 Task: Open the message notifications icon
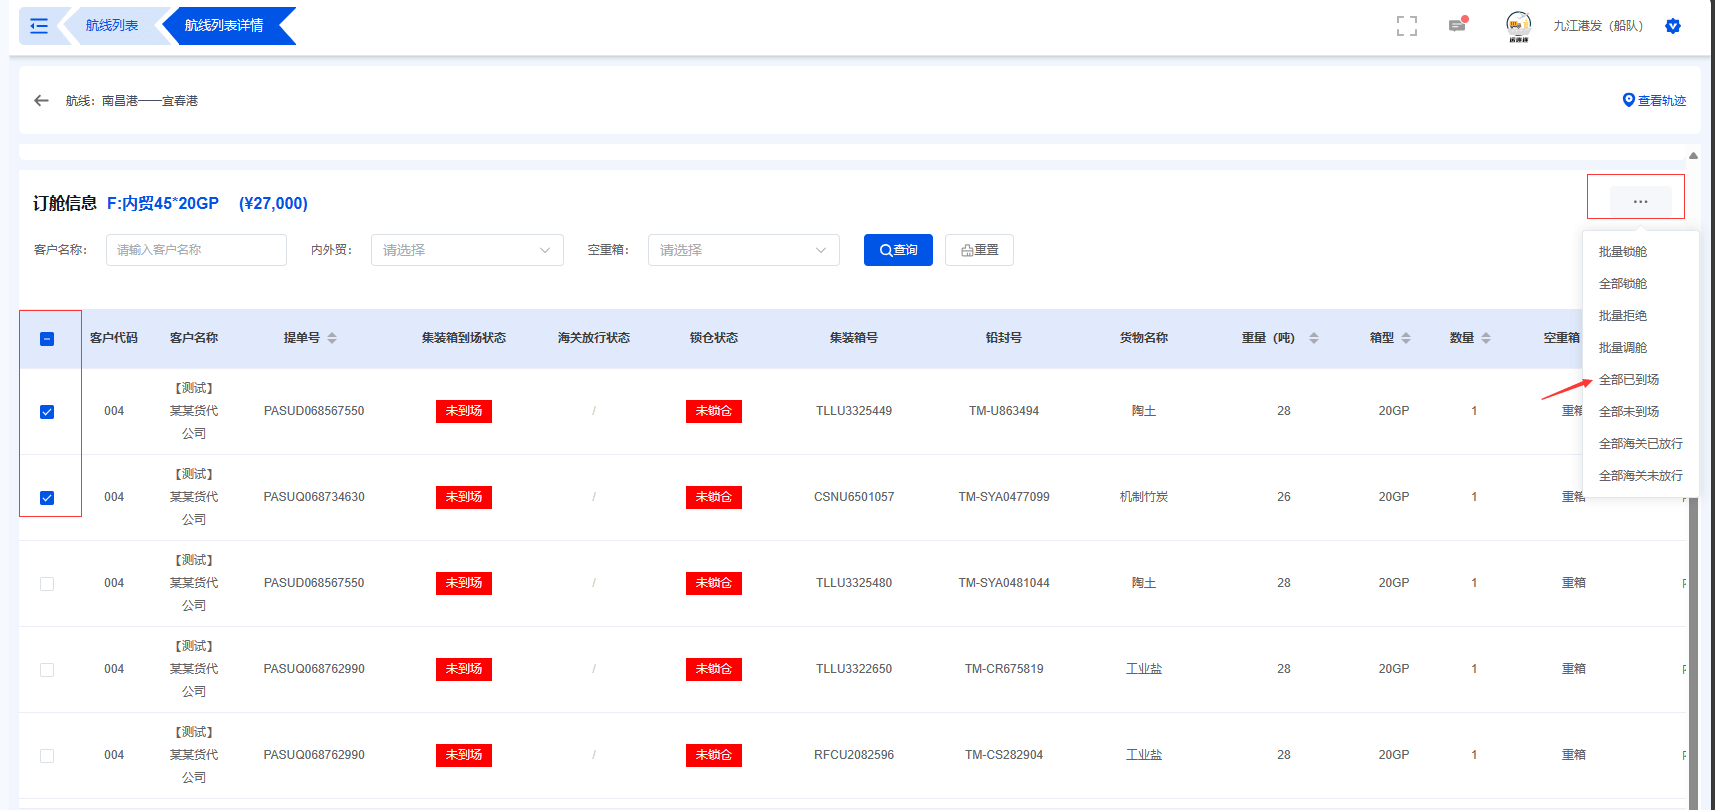[x=1457, y=26]
